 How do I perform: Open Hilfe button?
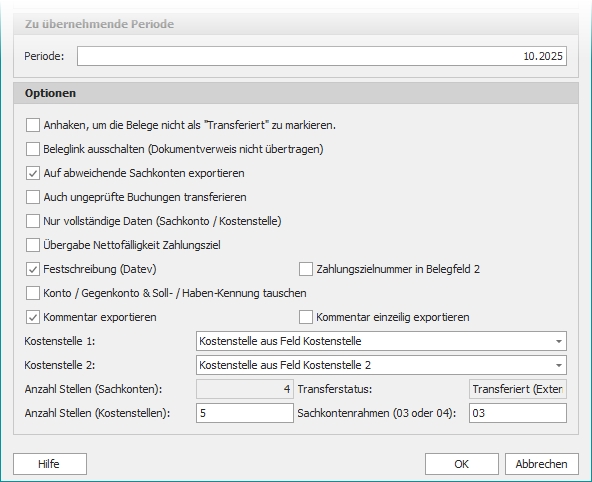(x=50, y=464)
